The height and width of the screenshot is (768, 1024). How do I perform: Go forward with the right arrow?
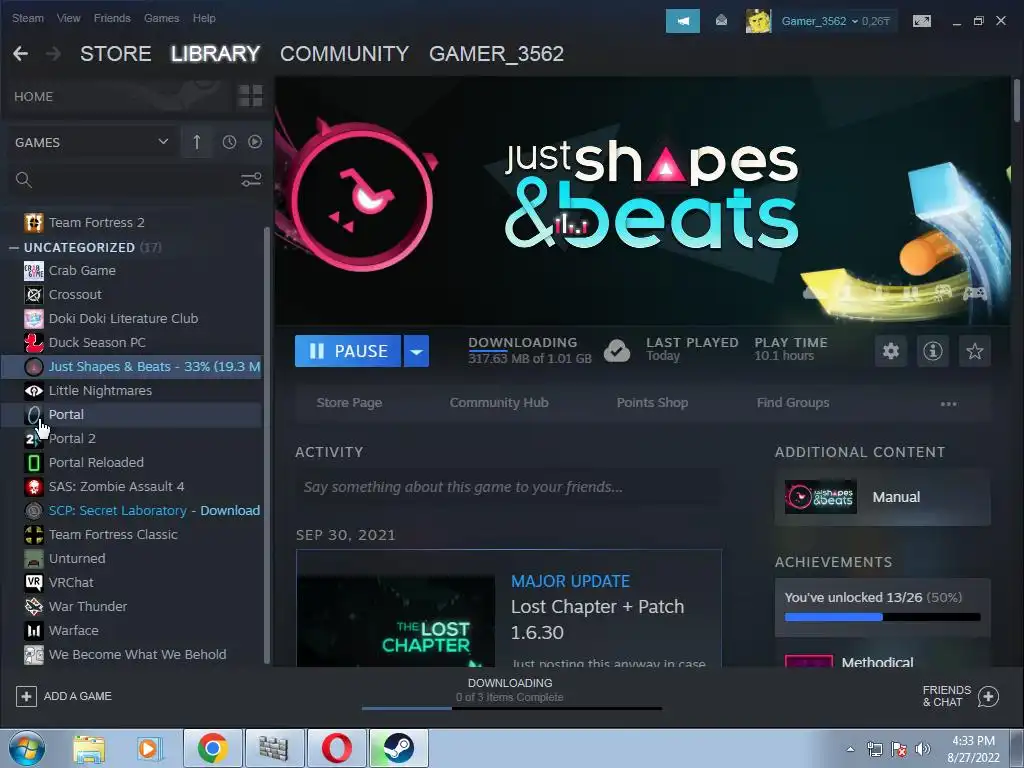pos(54,54)
